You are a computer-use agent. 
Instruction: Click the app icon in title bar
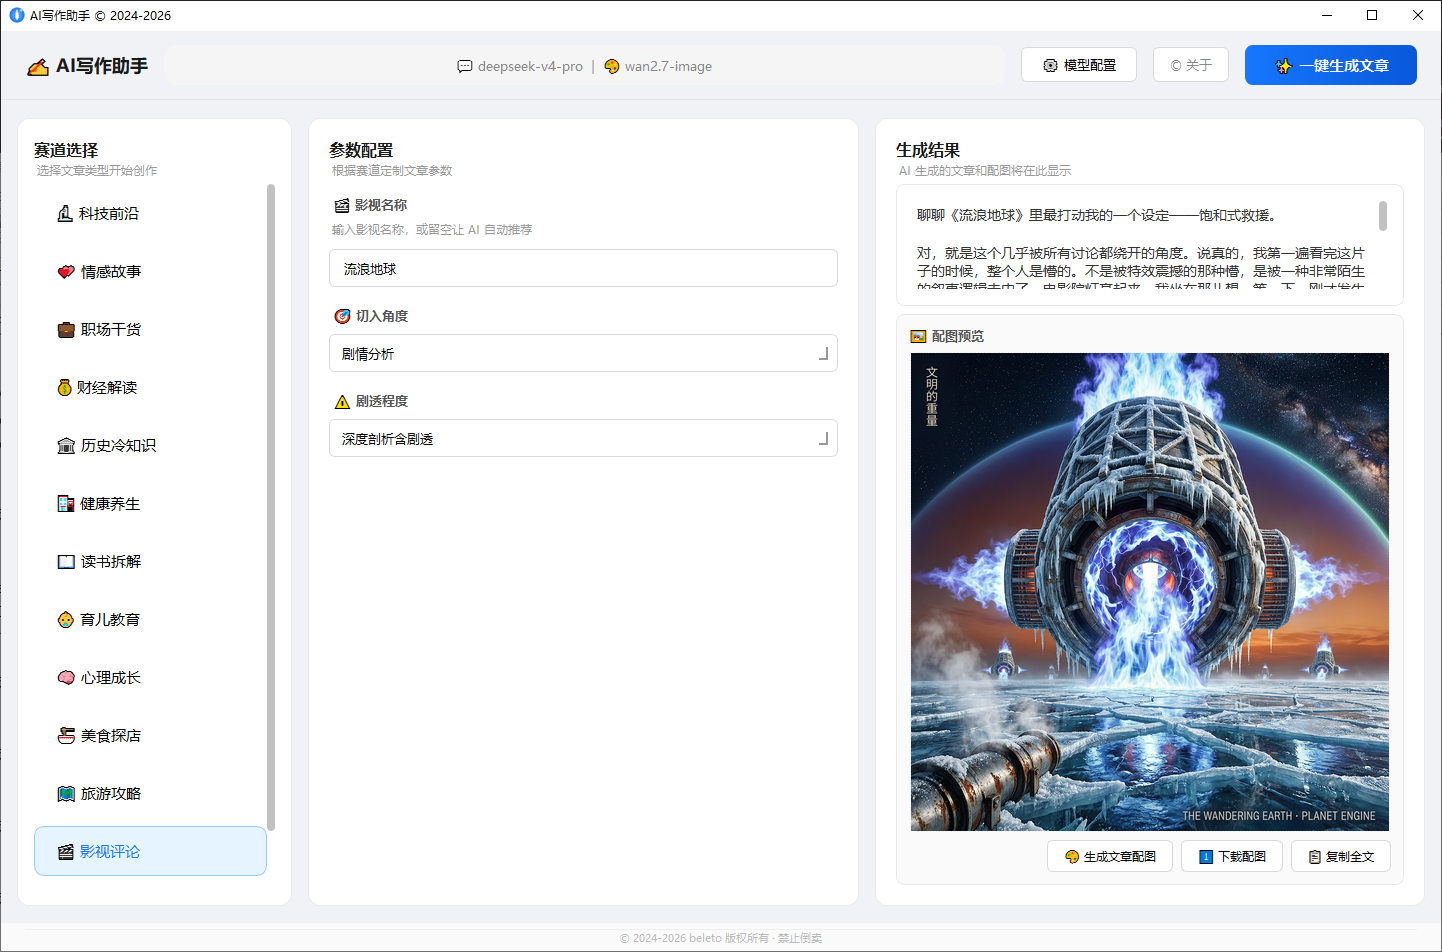tap(16, 15)
